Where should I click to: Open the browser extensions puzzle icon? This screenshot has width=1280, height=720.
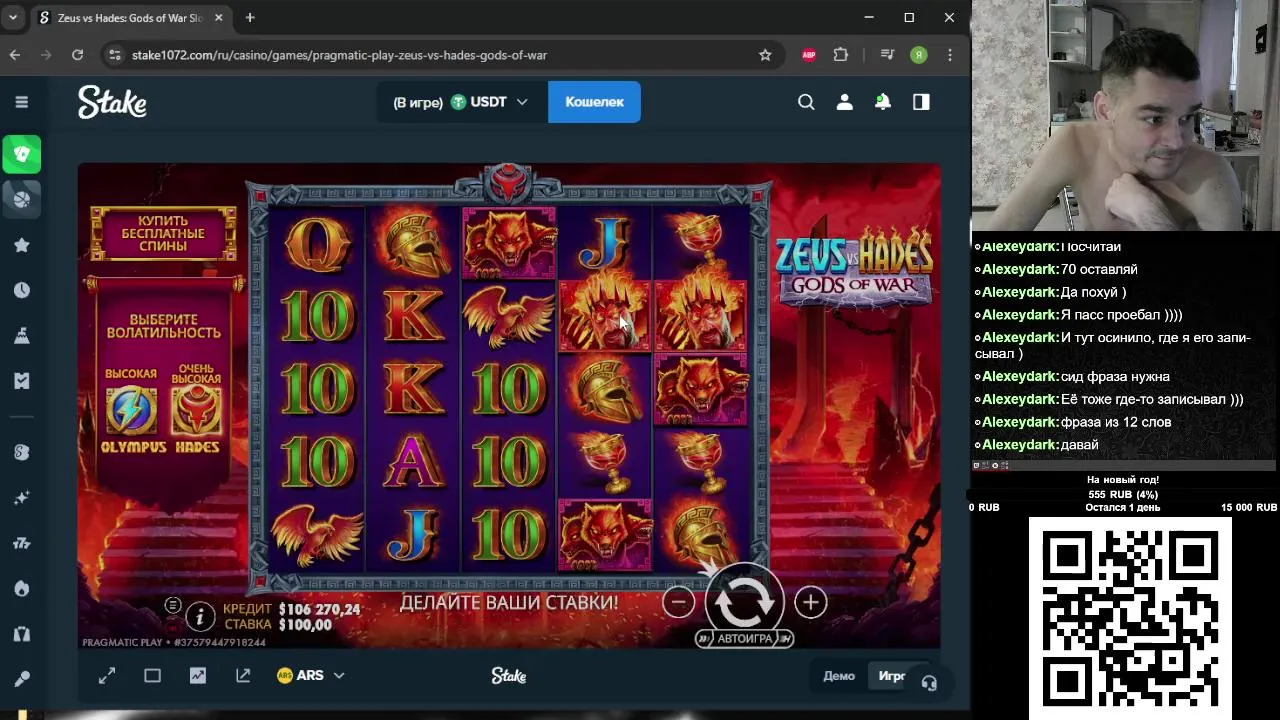click(841, 55)
